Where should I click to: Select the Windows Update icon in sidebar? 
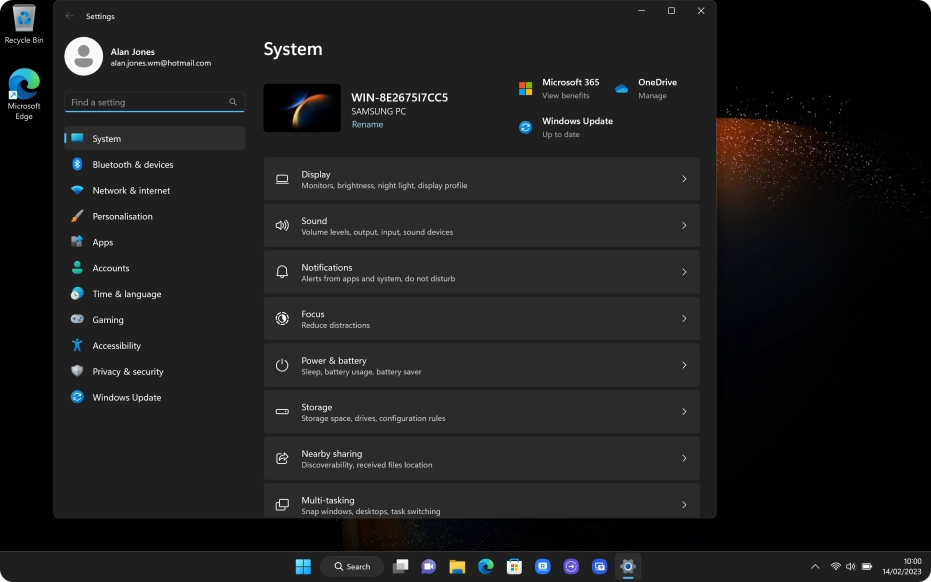79,397
